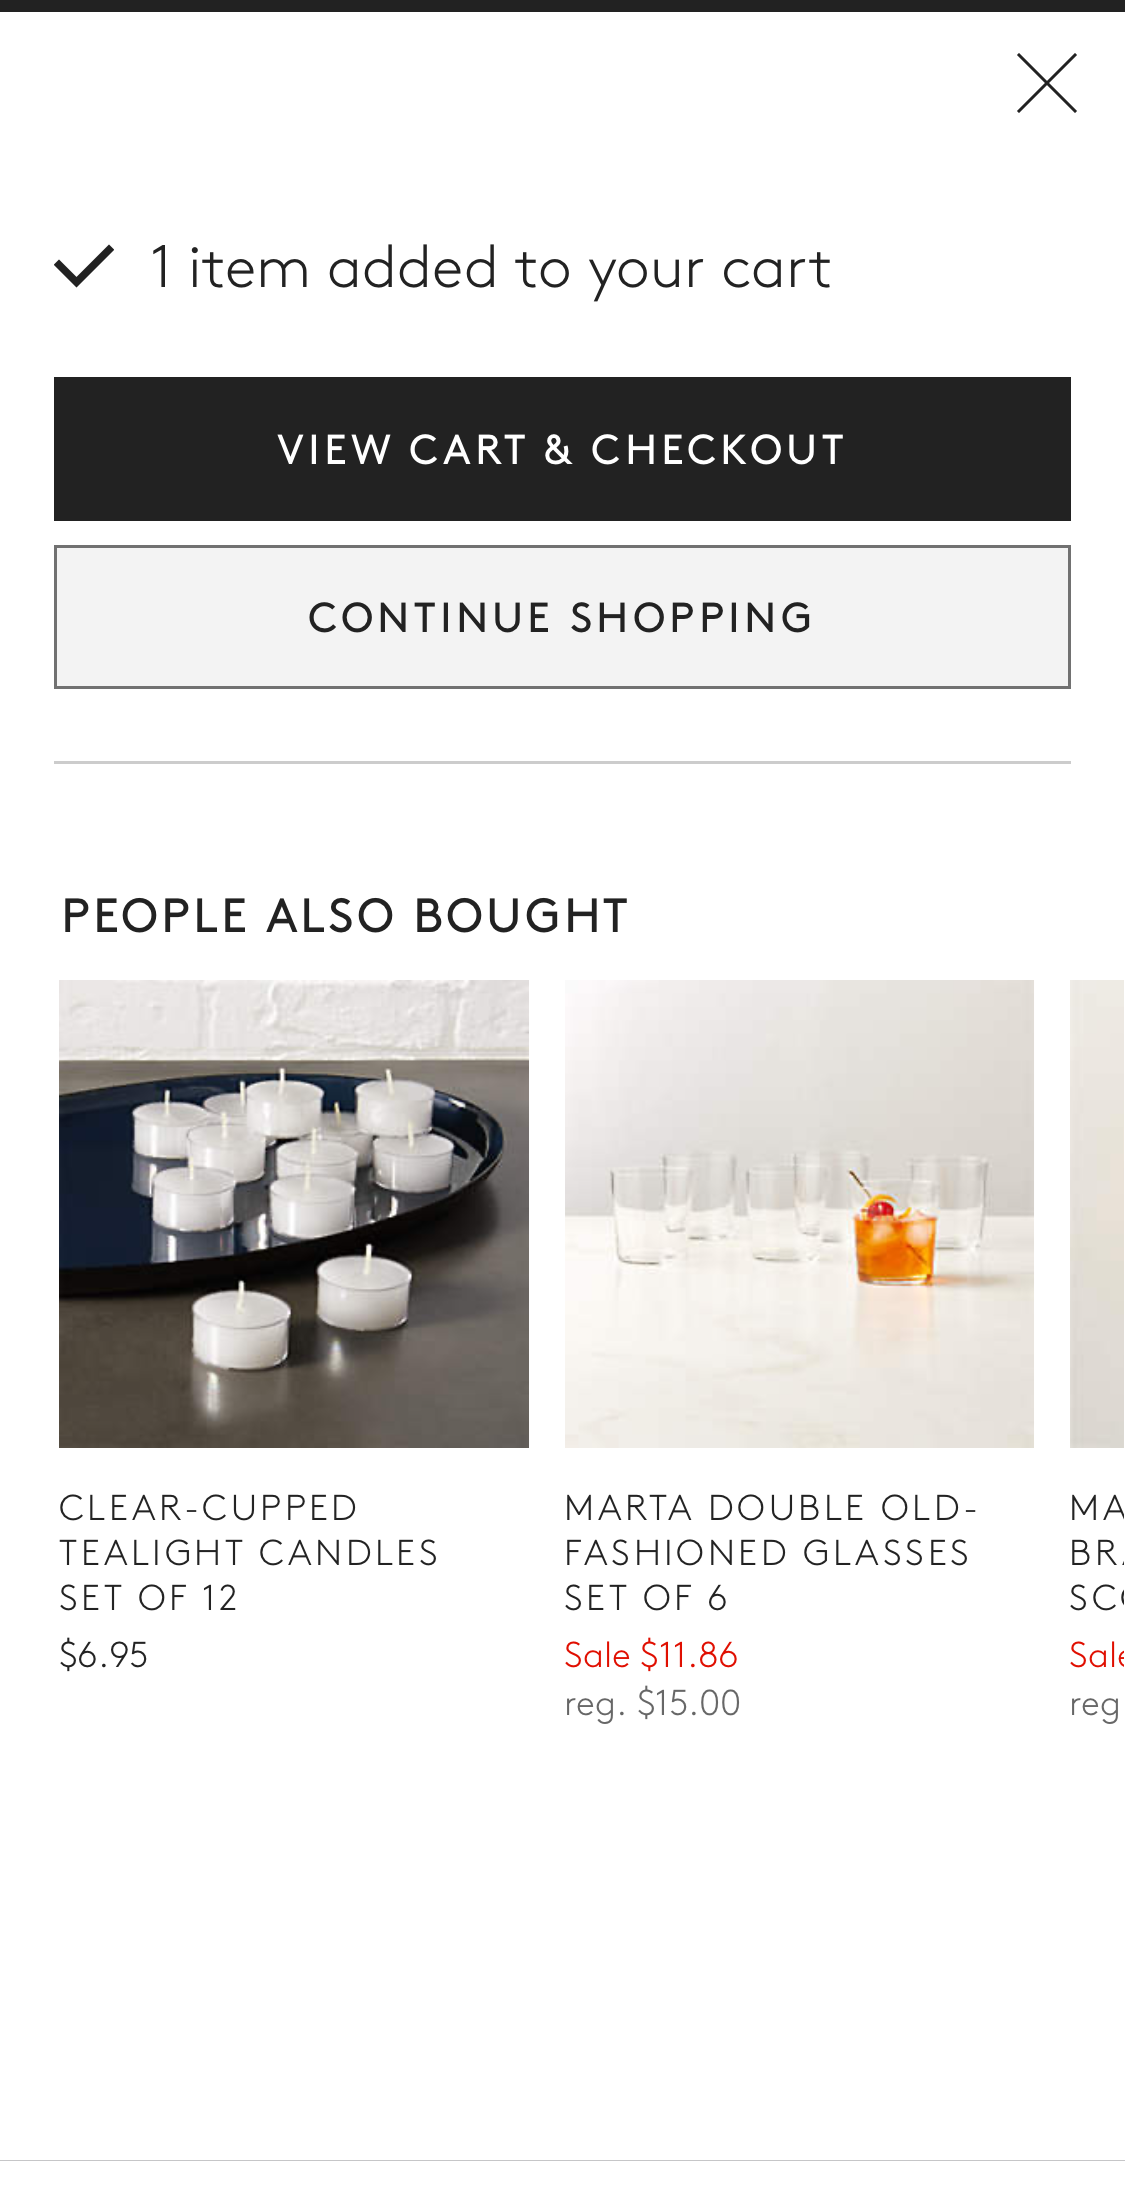Screen dimensions: 1125x2200
Task: Tap the third product's cut-off regular price
Action: pos(1095,1704)
